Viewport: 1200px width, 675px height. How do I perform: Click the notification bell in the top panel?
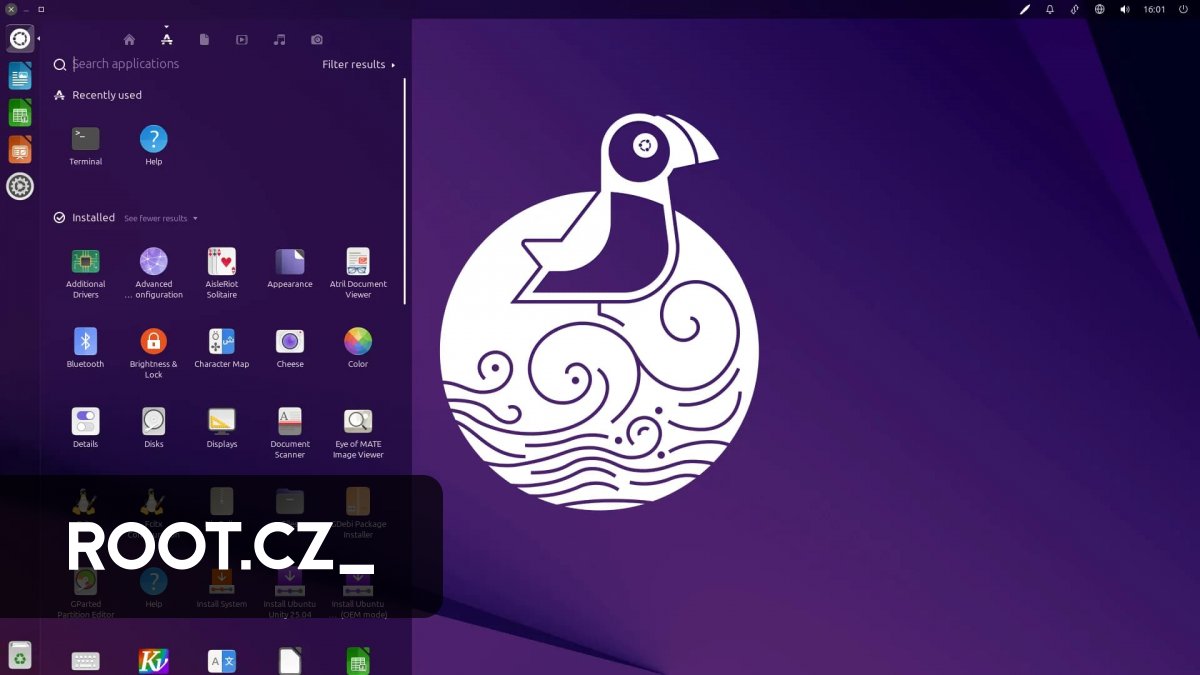click(x=1051, y=9)
